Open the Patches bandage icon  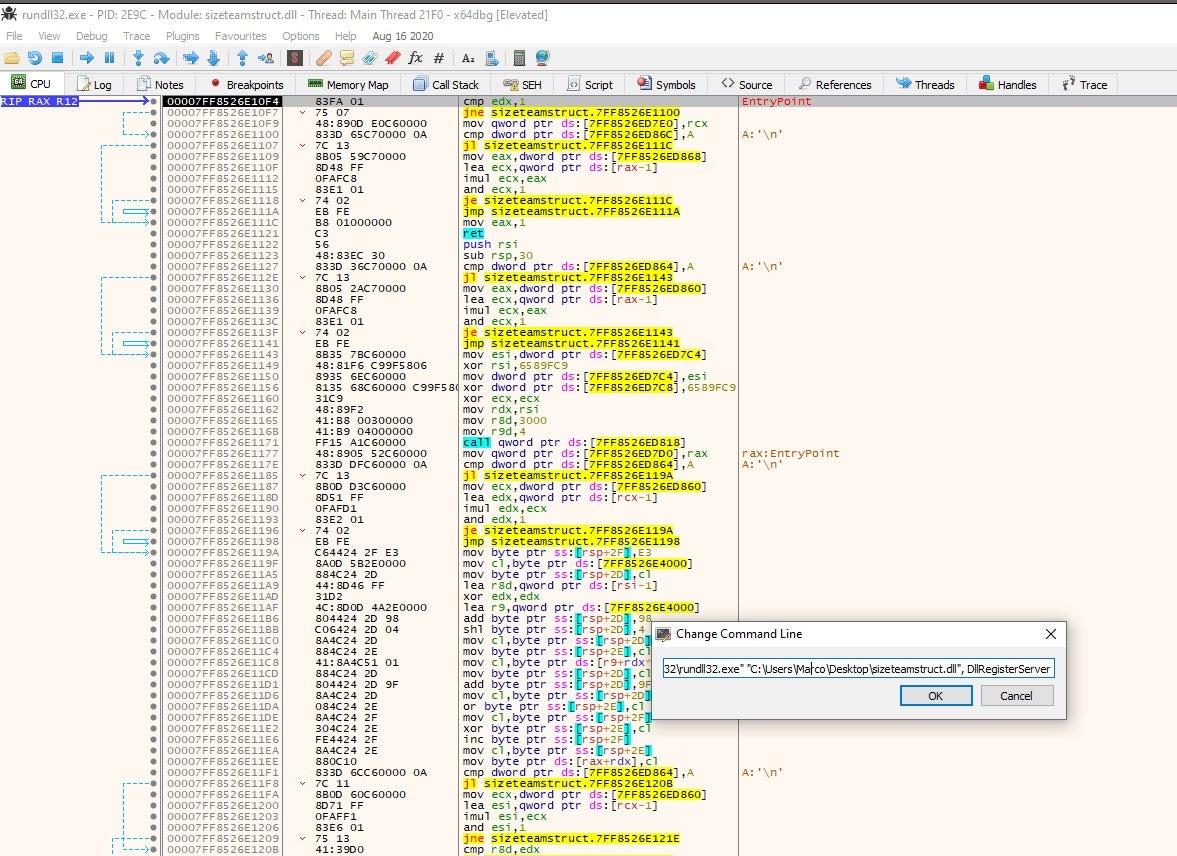(325, 58)
